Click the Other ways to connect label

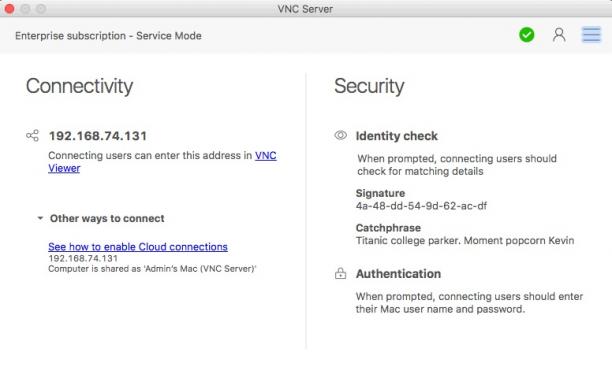[x=107, y=218]
